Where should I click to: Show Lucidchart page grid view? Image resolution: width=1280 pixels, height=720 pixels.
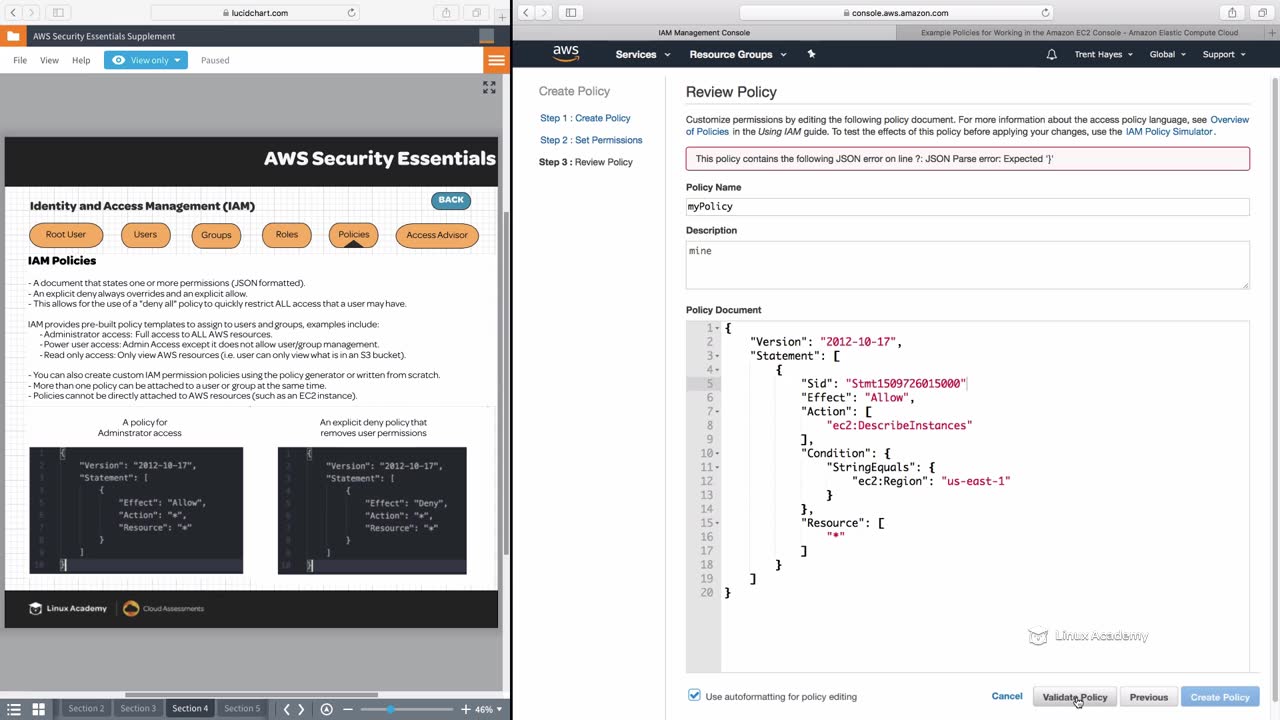[x=38, y=709]
